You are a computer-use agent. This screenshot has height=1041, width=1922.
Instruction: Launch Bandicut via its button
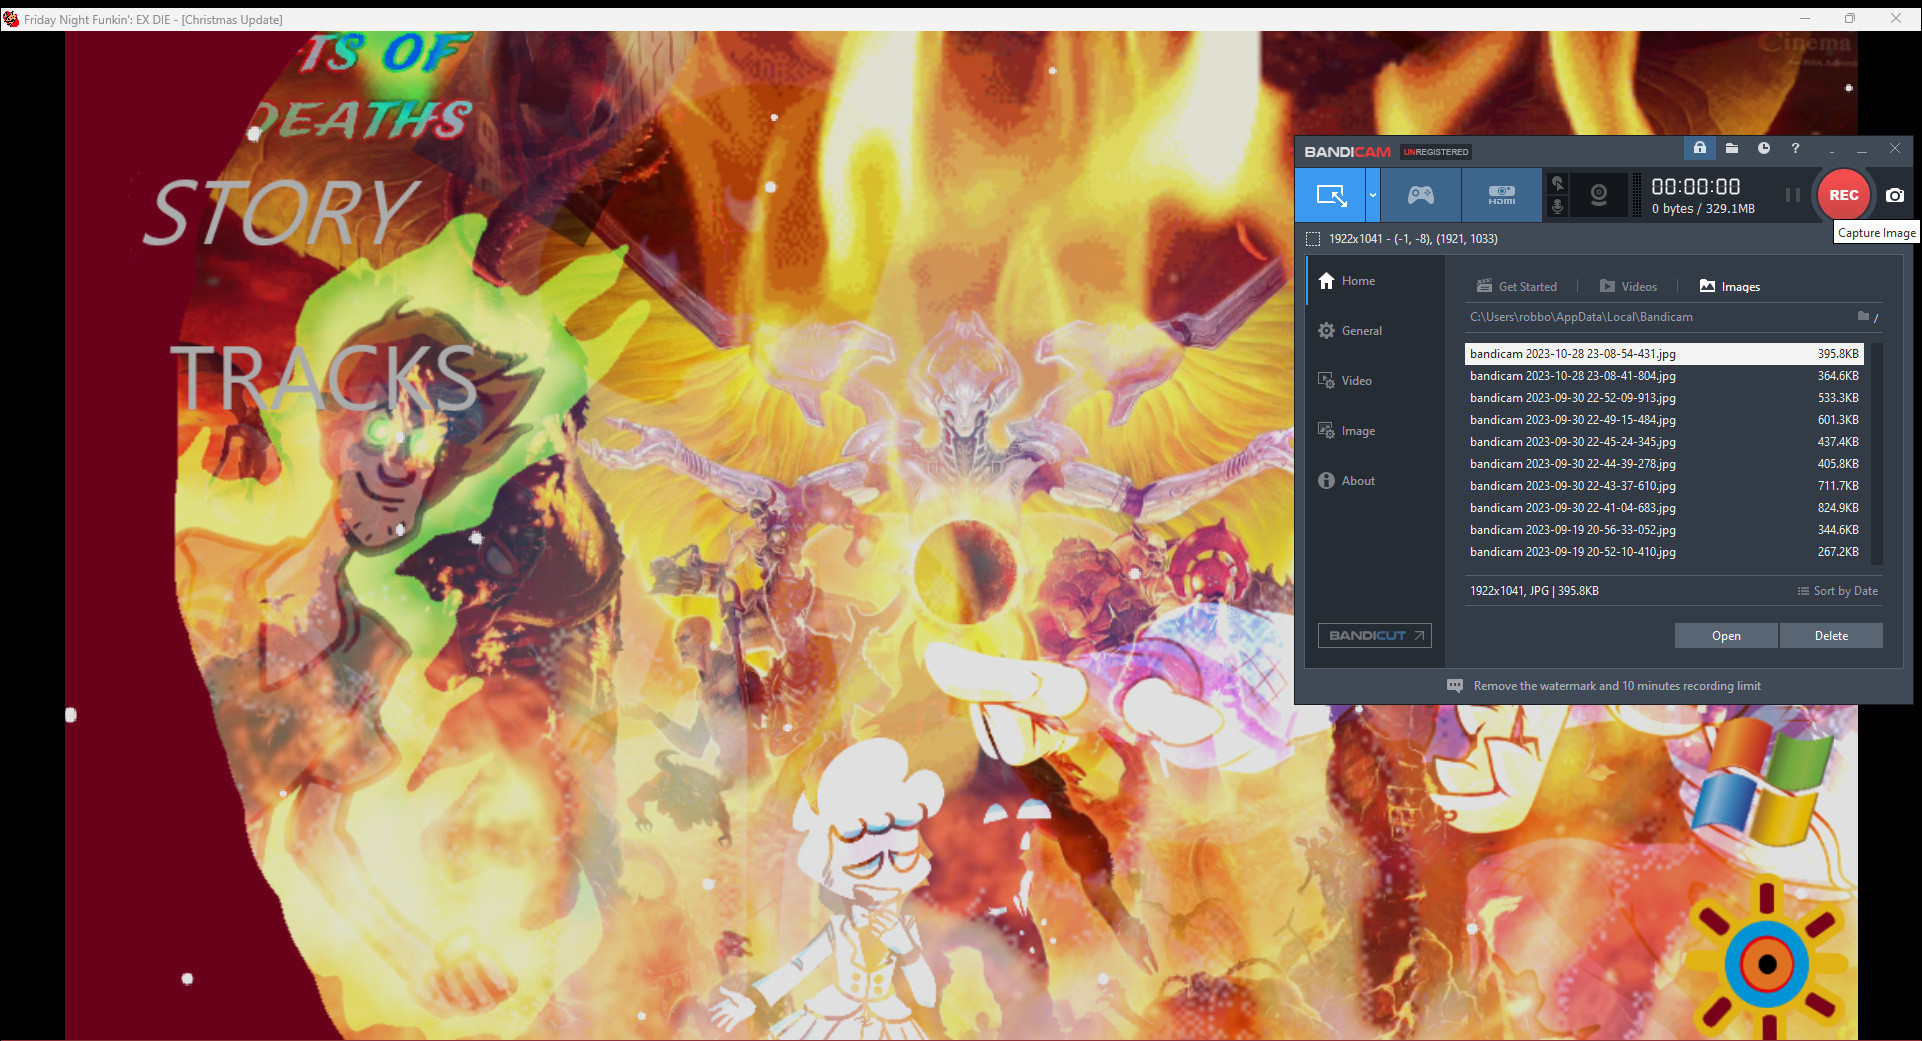coord(1374,635)
